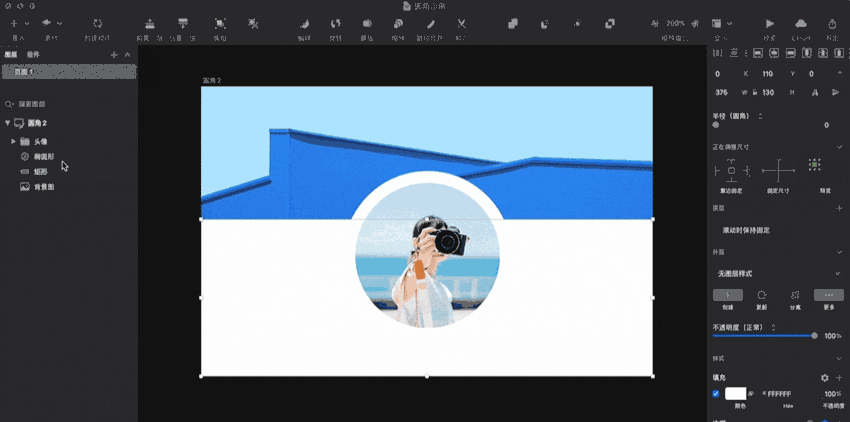850x422 pixels.
Task: Select the Scissors tool
Action: [461, 23]
